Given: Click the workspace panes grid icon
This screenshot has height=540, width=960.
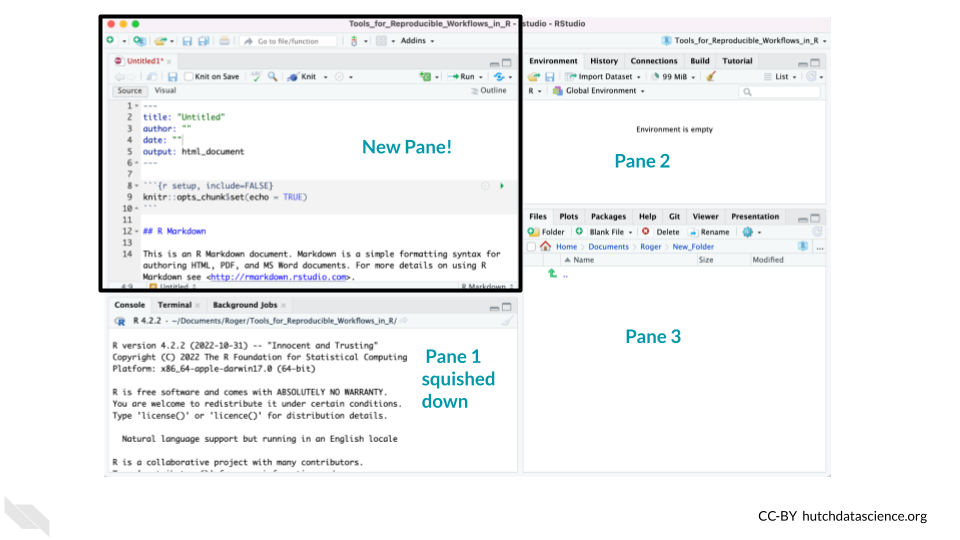Looking at the screenshot, I should 381,41.
